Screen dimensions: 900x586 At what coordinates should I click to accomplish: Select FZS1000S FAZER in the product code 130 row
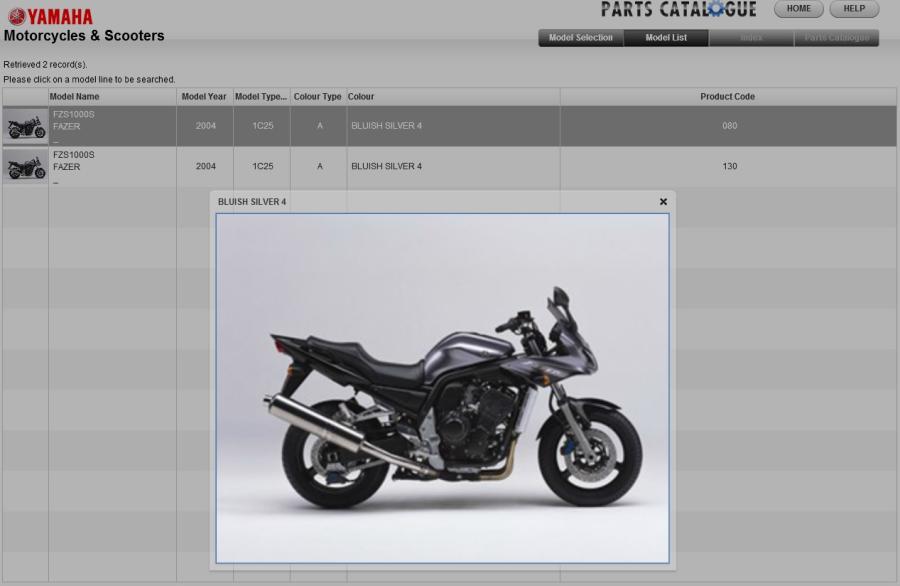click(74, 161)
